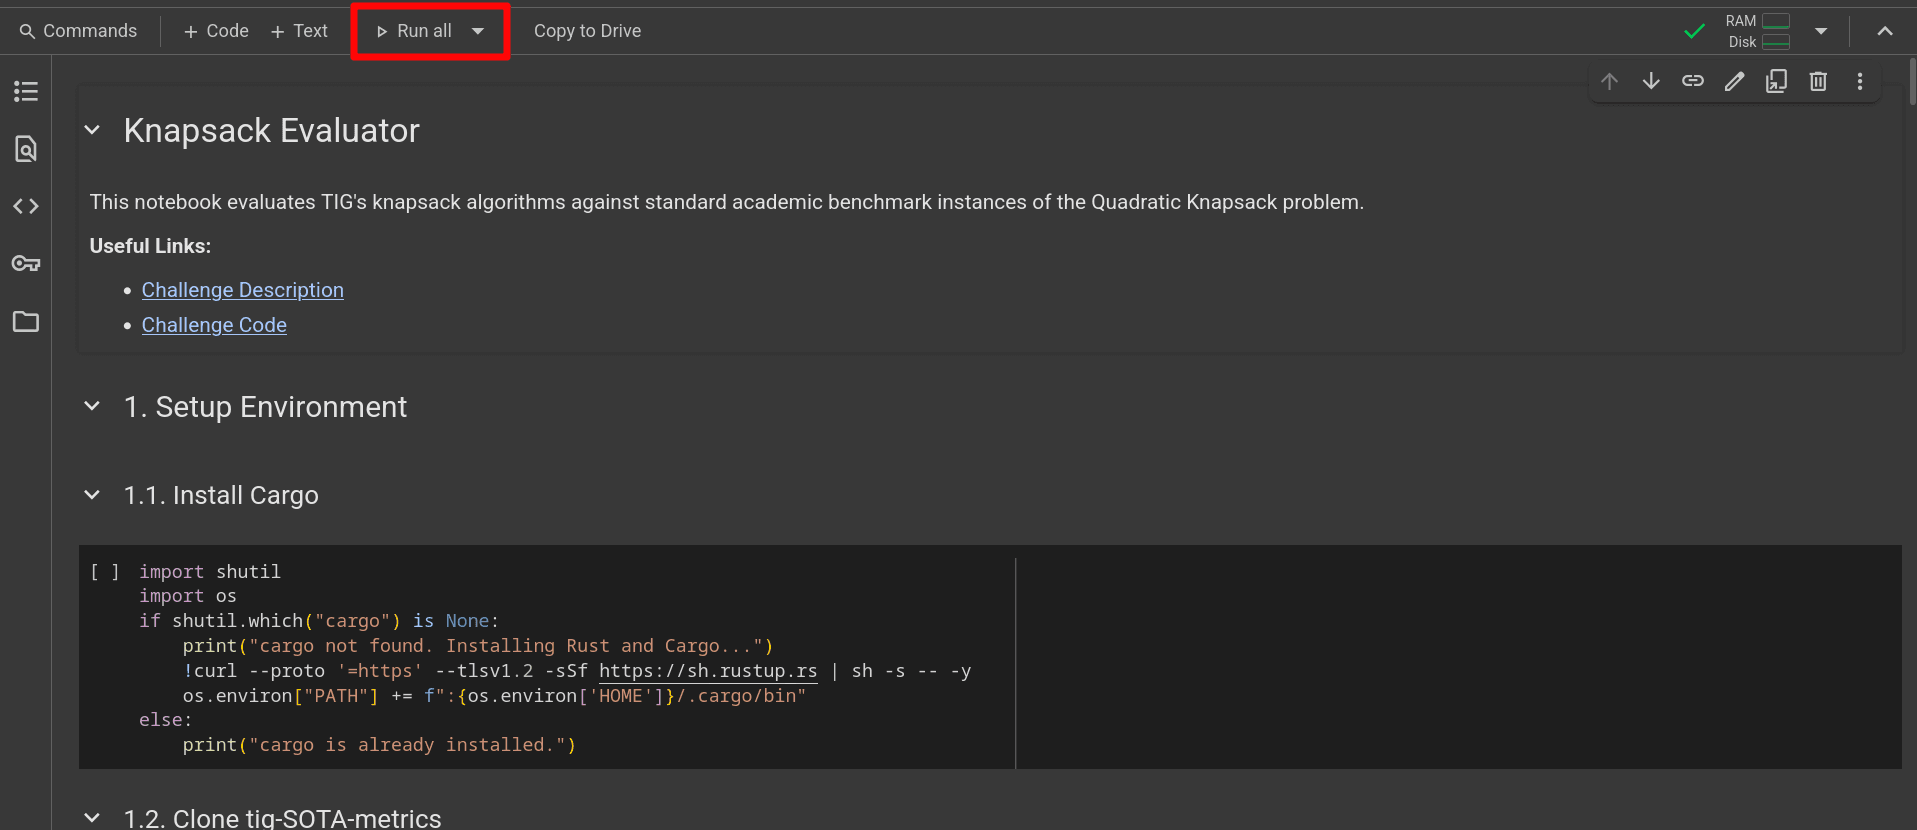This screenshot has height=830, width=1917.
Task: Open the find and replace sidebar icon
Action: (26, 149)
